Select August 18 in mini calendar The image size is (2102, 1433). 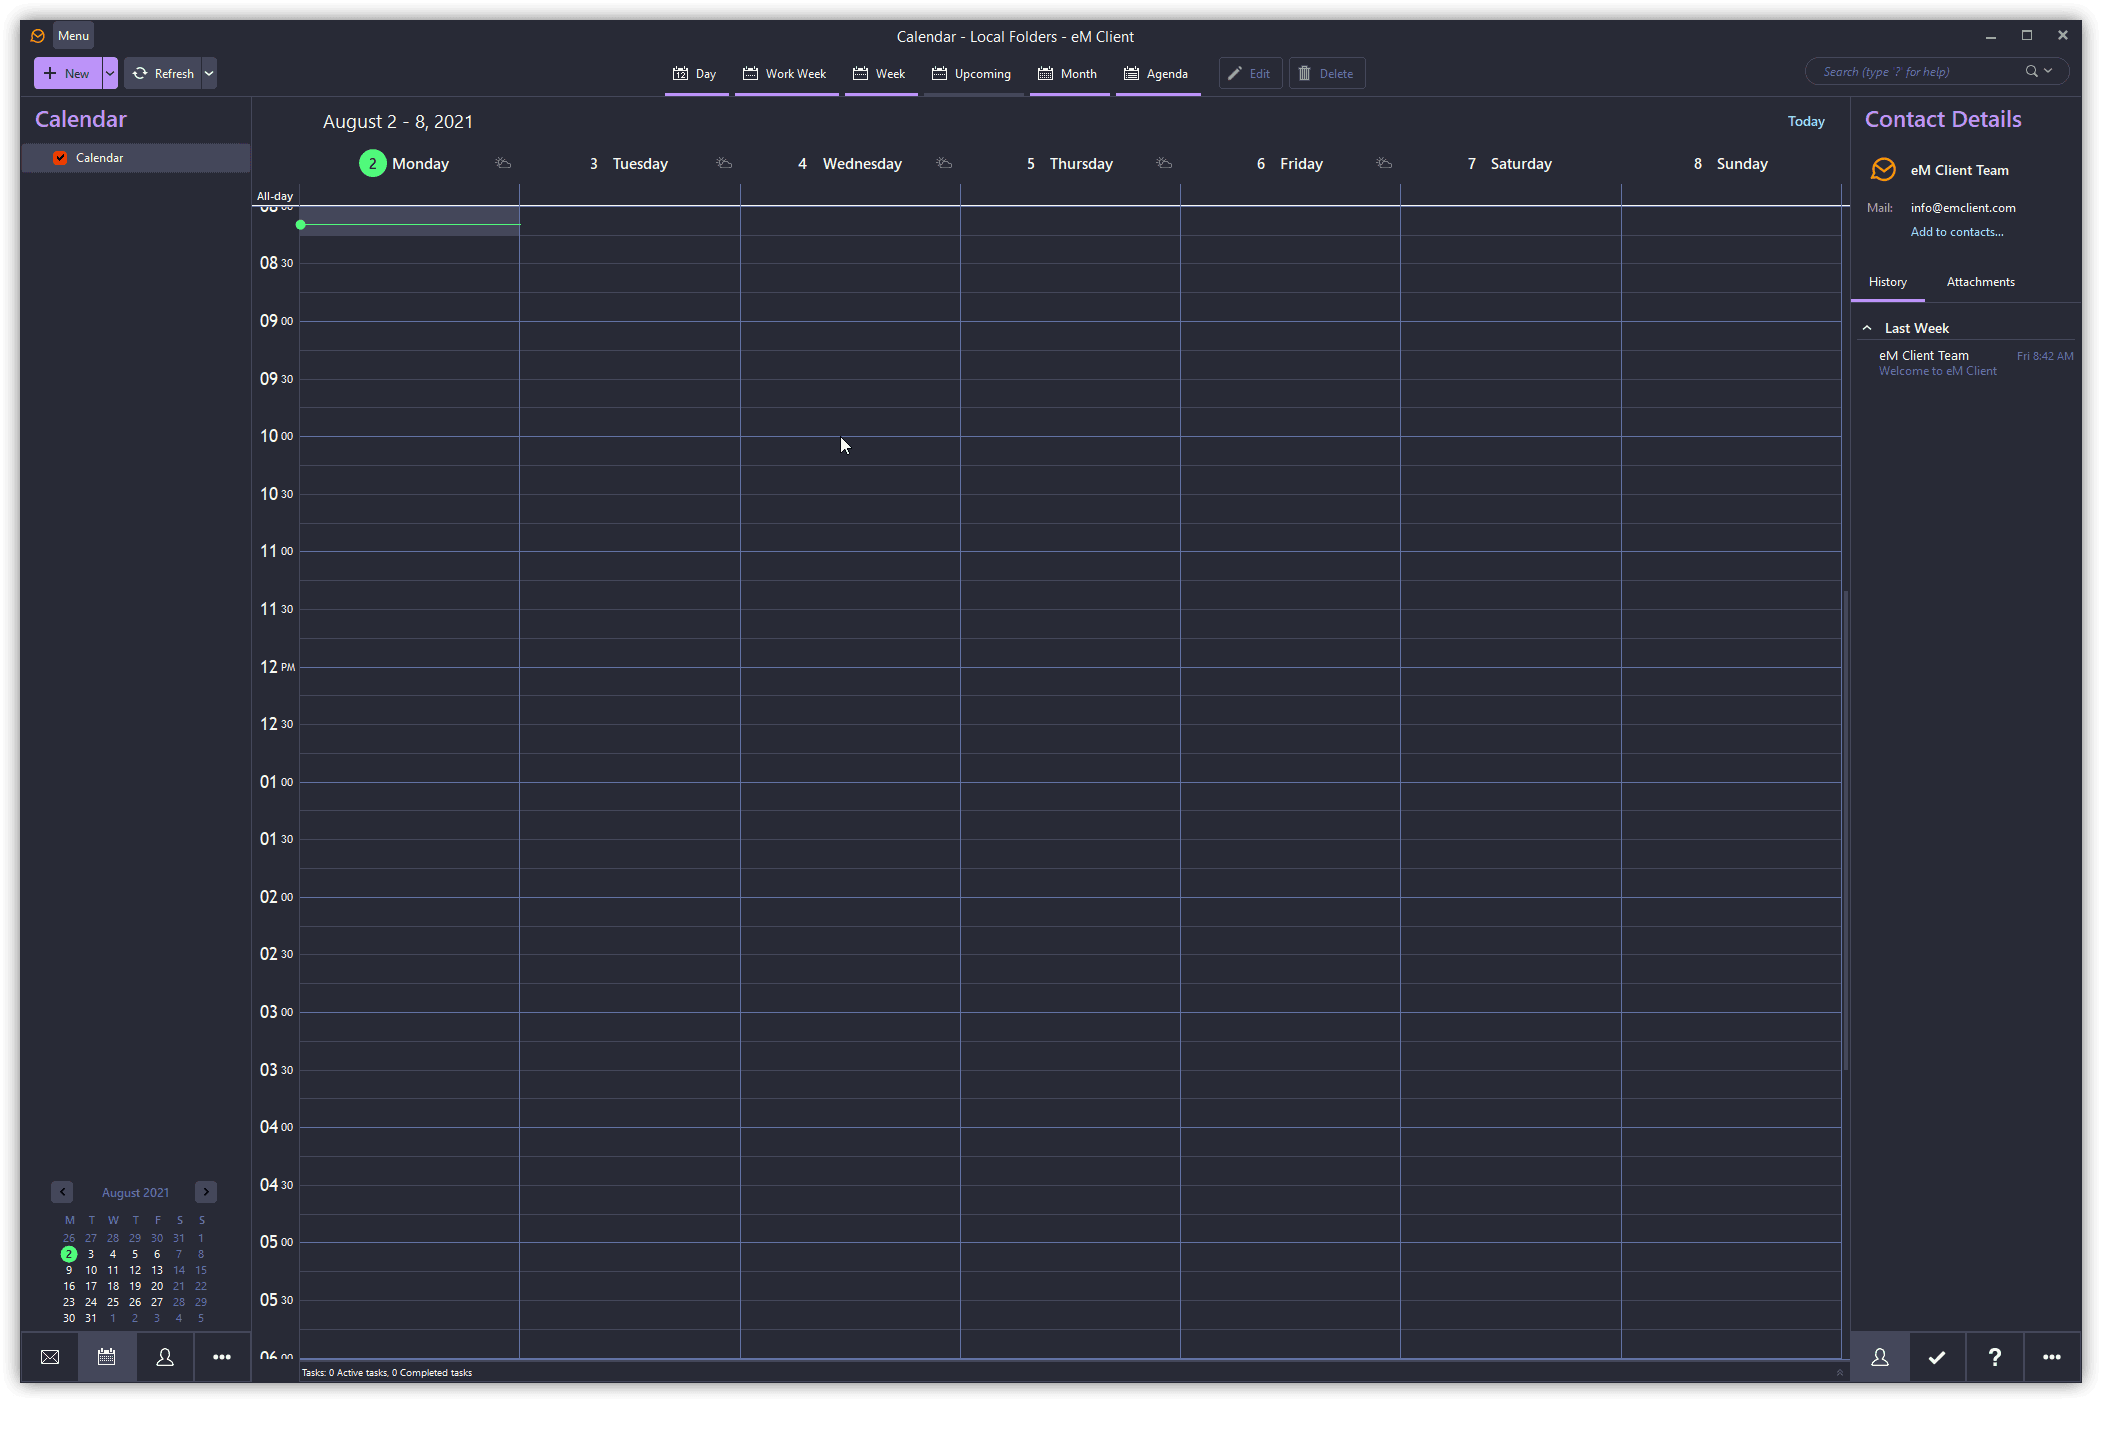click(x=113, y=1286)
